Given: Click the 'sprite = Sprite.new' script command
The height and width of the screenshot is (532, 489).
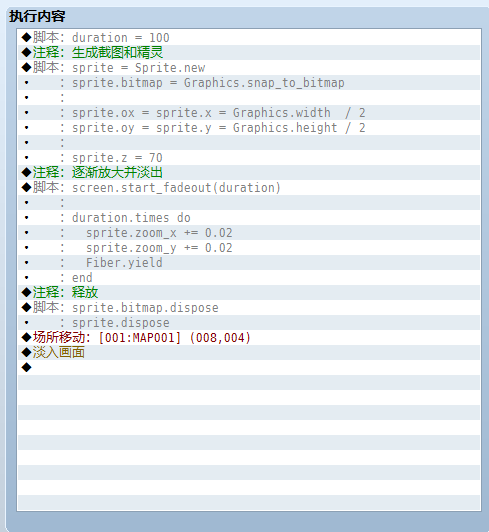Looking at the screenshot, I should coord(249,68).
